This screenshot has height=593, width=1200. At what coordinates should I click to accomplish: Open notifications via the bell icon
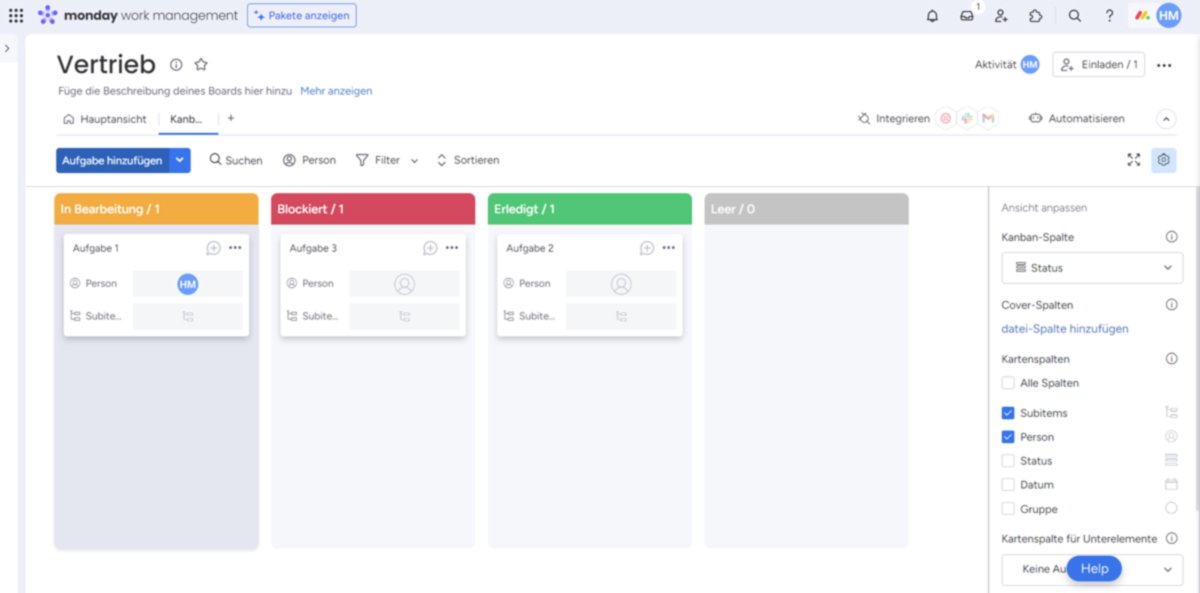click(931, 14)
